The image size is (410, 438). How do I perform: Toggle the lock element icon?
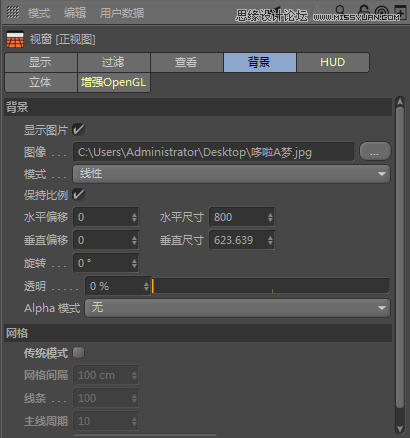[x=364, y=11]
